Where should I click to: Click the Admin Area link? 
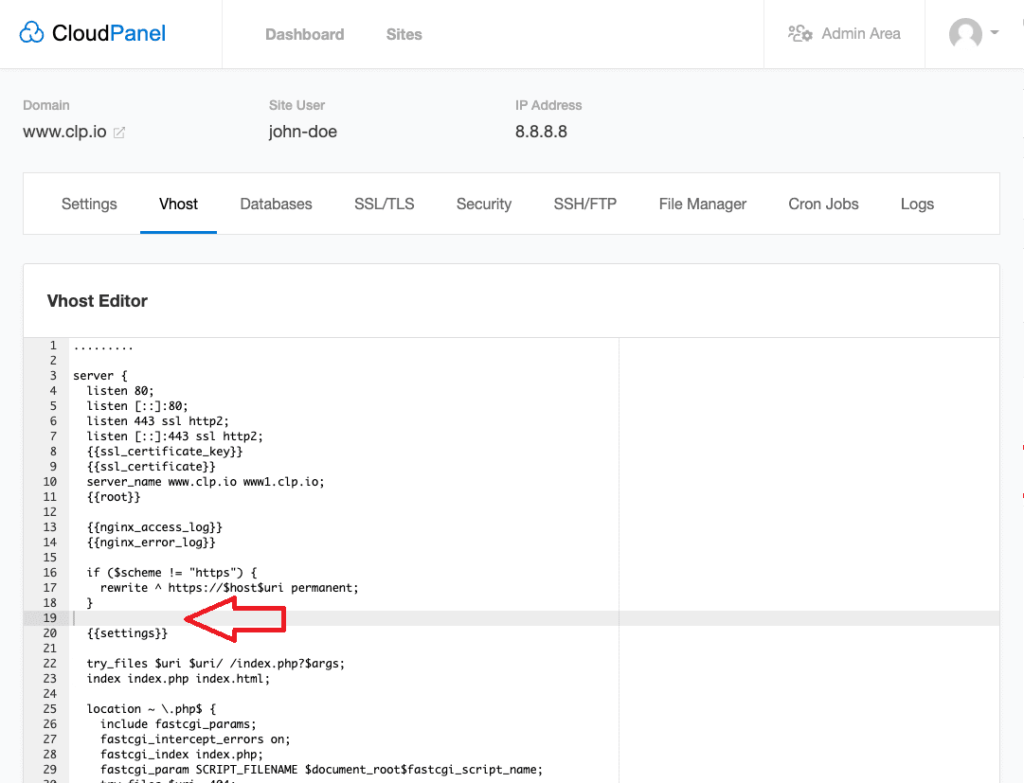[x=860, y=34]
